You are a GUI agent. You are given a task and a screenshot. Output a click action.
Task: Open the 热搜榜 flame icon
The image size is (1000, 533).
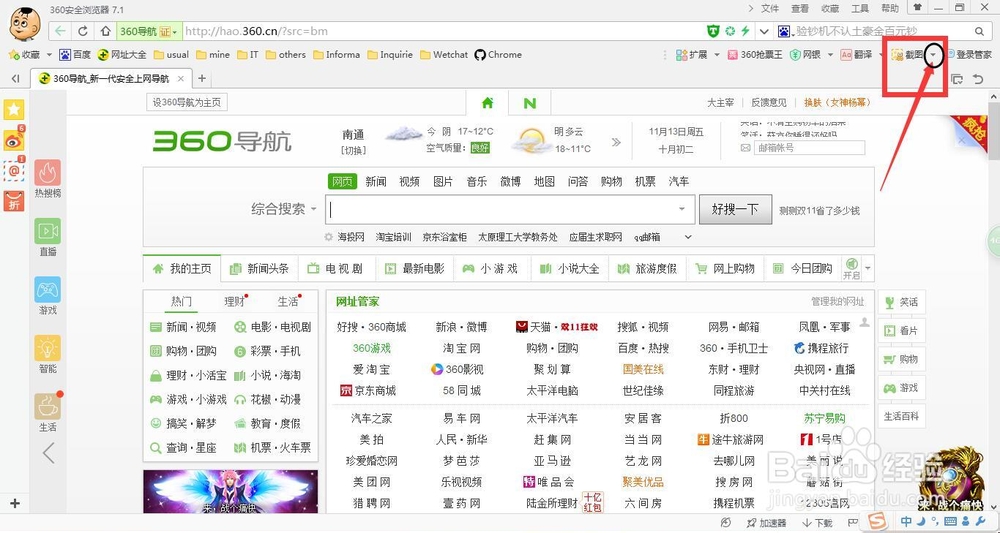[x=48, y=173]
